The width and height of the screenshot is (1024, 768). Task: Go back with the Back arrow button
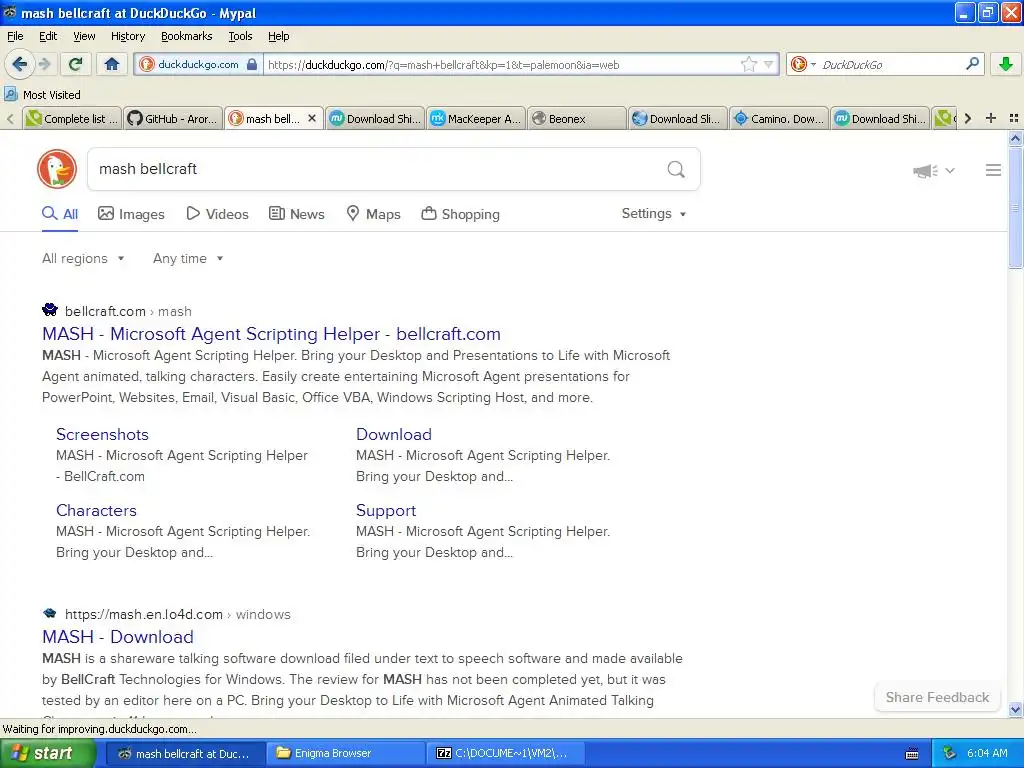tap(19, 64)
